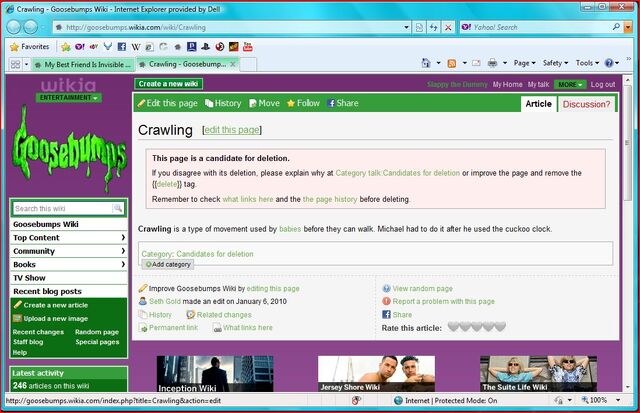Click the Move toolbar item
The width and height of the screenshot is (640, 413).
coord(264,103)
